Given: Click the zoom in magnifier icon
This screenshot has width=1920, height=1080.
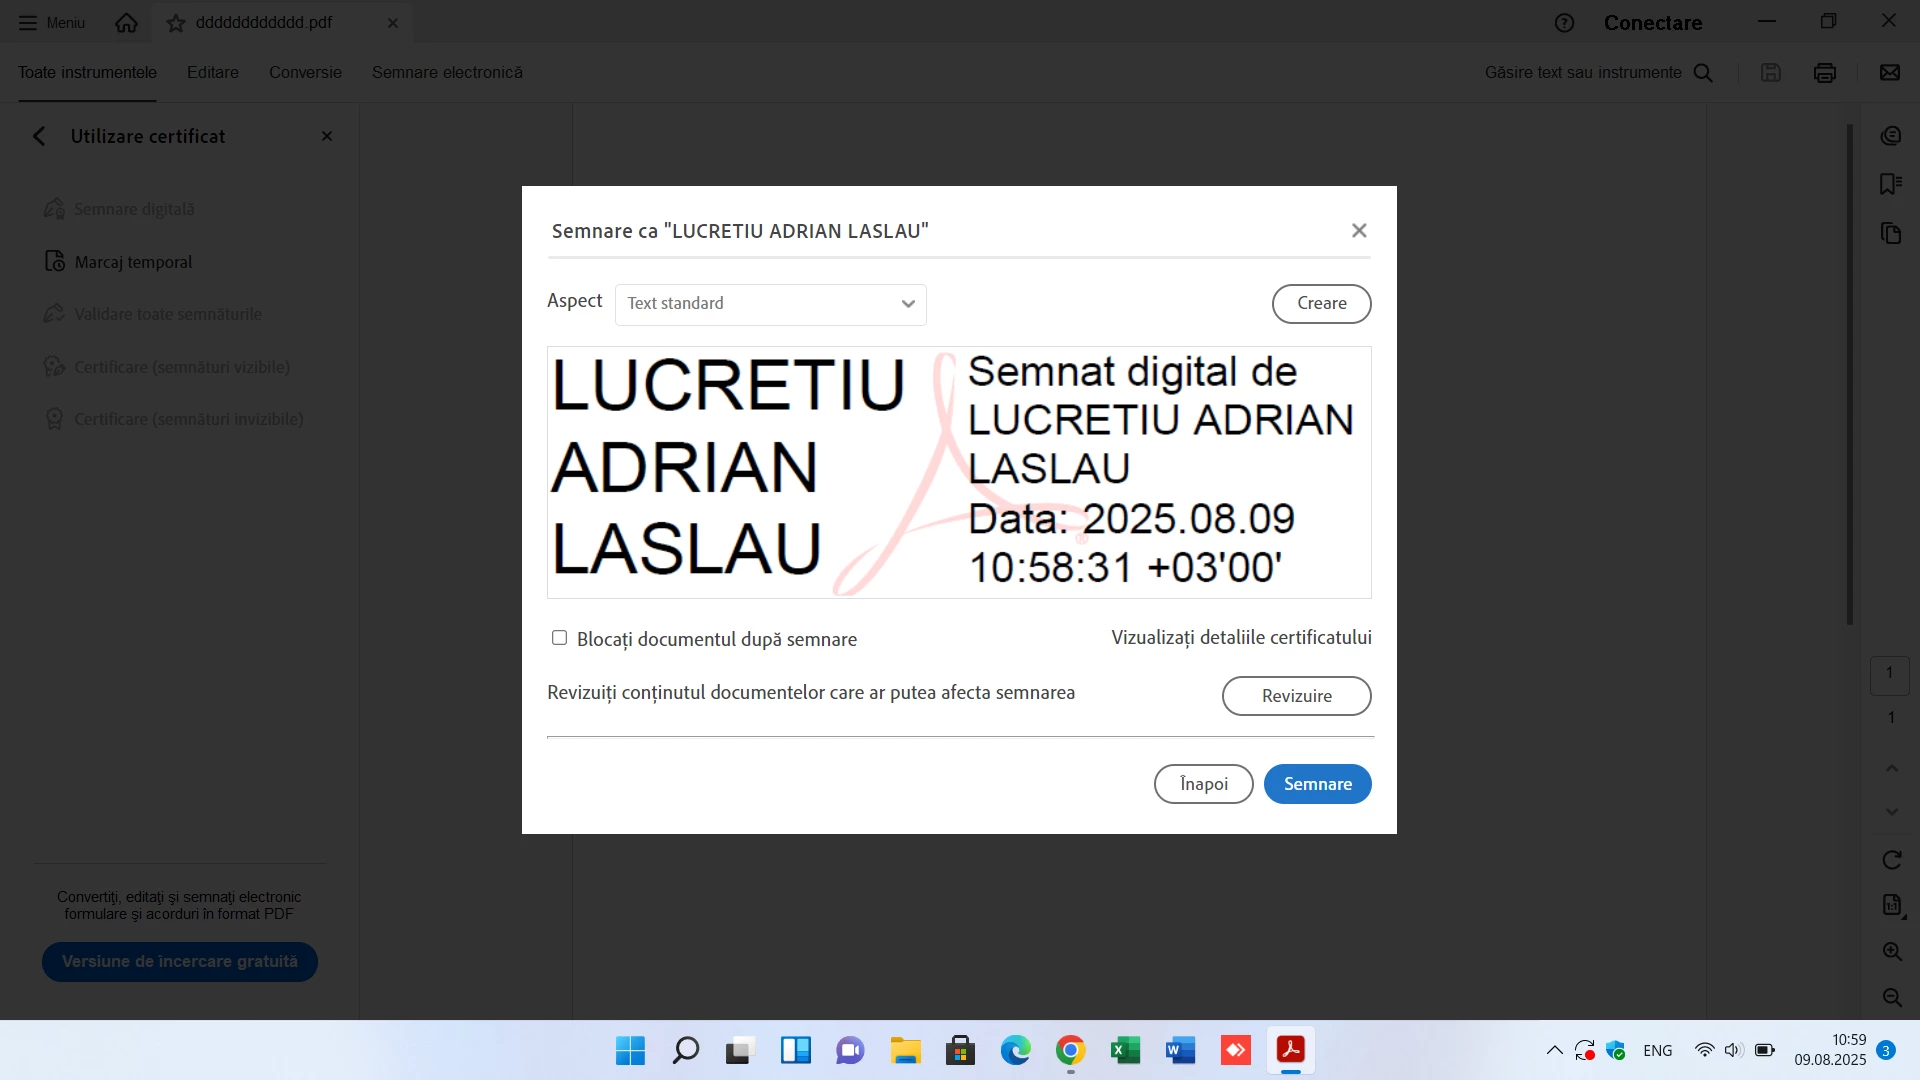Looking at the screenshot, I should point(1891,952).
